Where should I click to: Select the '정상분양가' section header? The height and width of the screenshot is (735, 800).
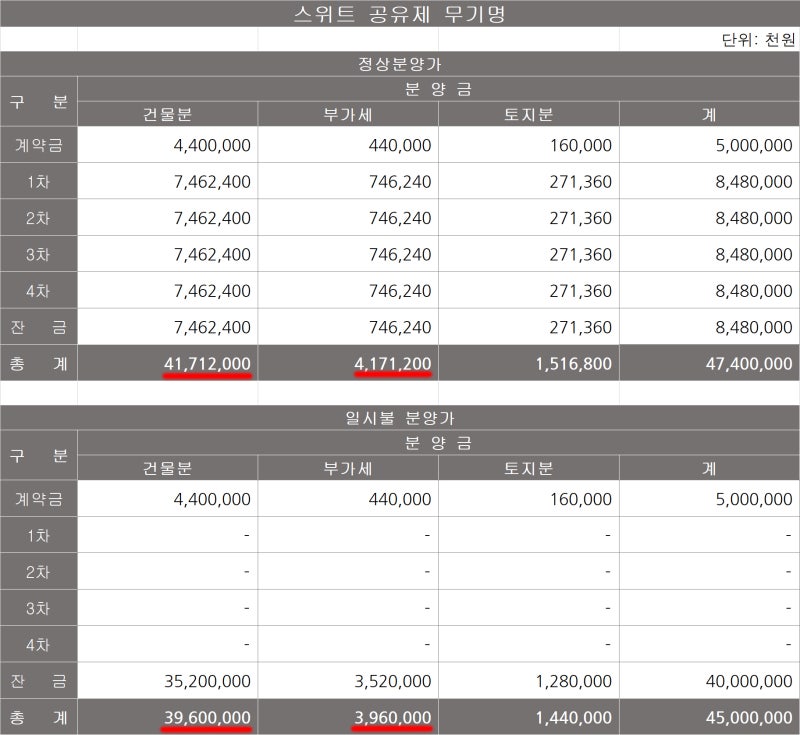[399, 64]
